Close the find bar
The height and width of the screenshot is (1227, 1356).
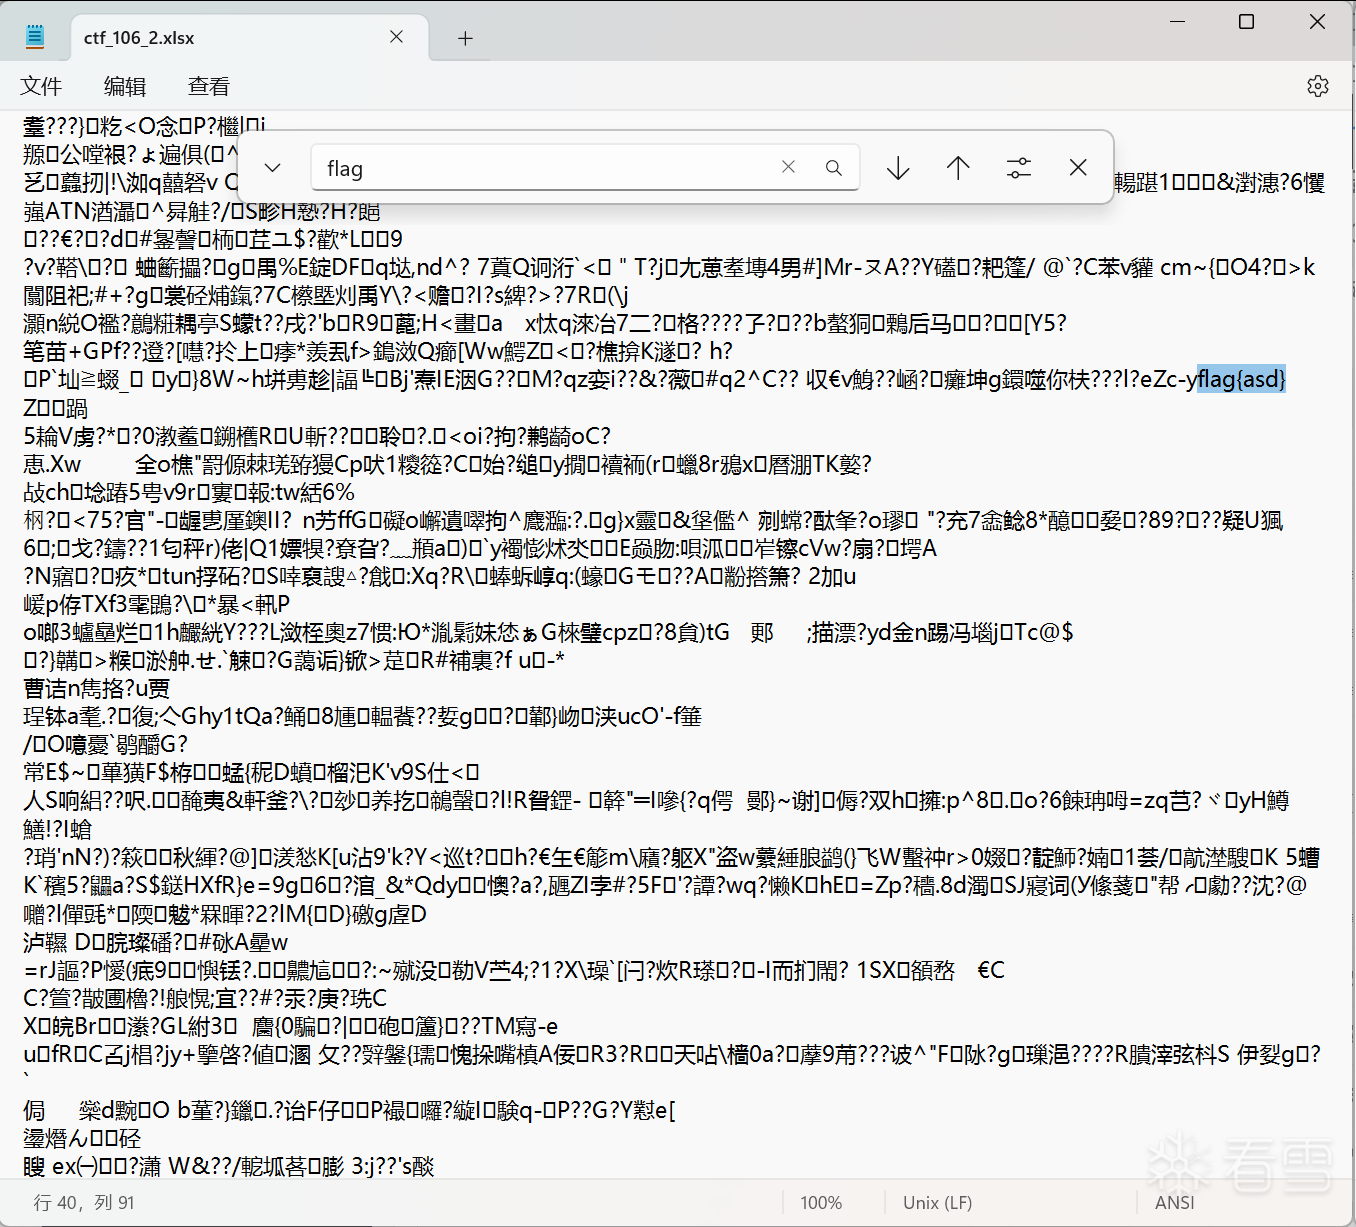1078,167
